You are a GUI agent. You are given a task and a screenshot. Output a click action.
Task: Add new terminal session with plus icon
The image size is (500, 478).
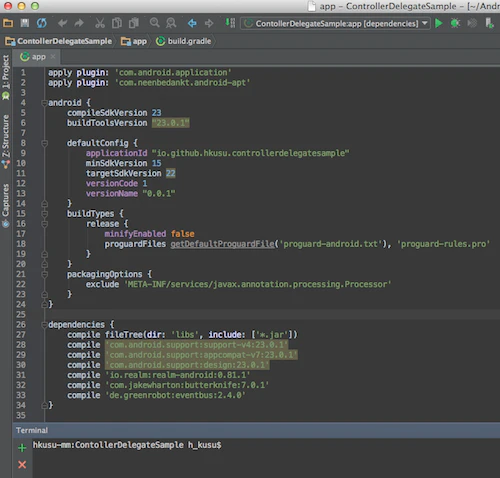tap(22, 448)
